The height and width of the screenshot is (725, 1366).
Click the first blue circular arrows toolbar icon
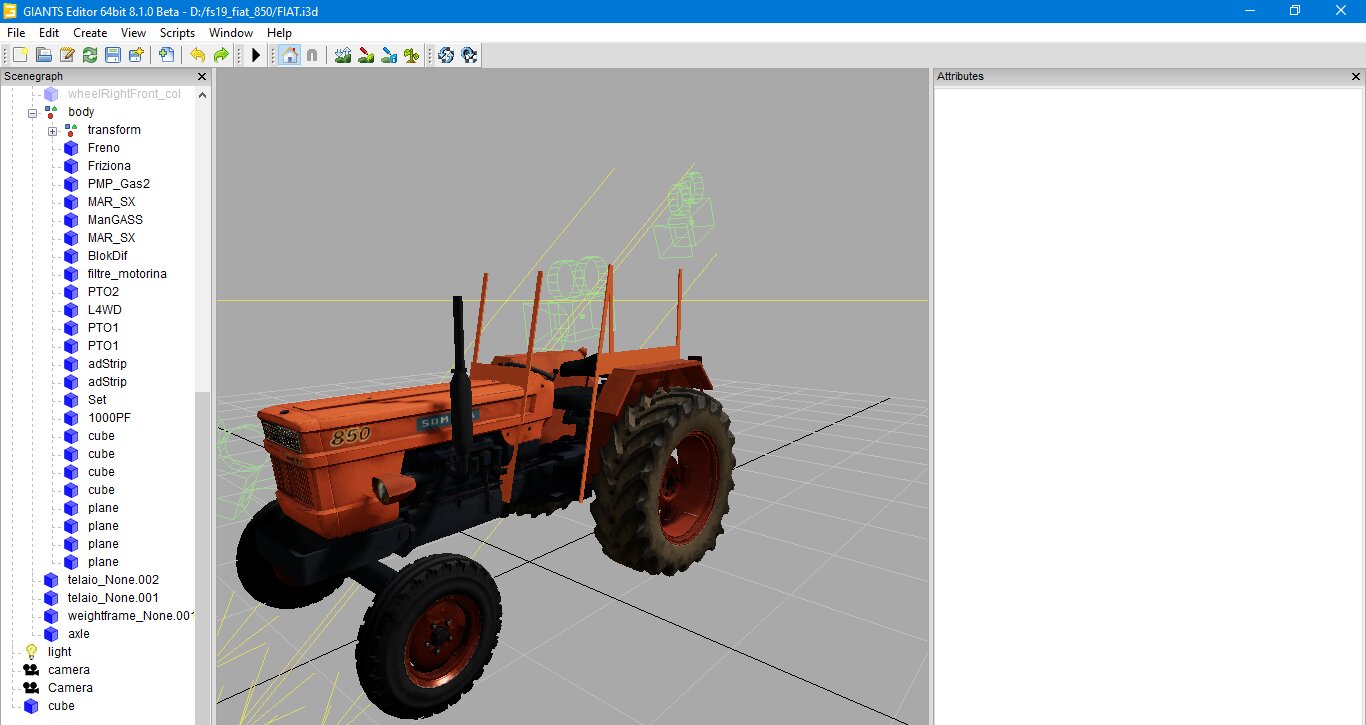(446, 55)
